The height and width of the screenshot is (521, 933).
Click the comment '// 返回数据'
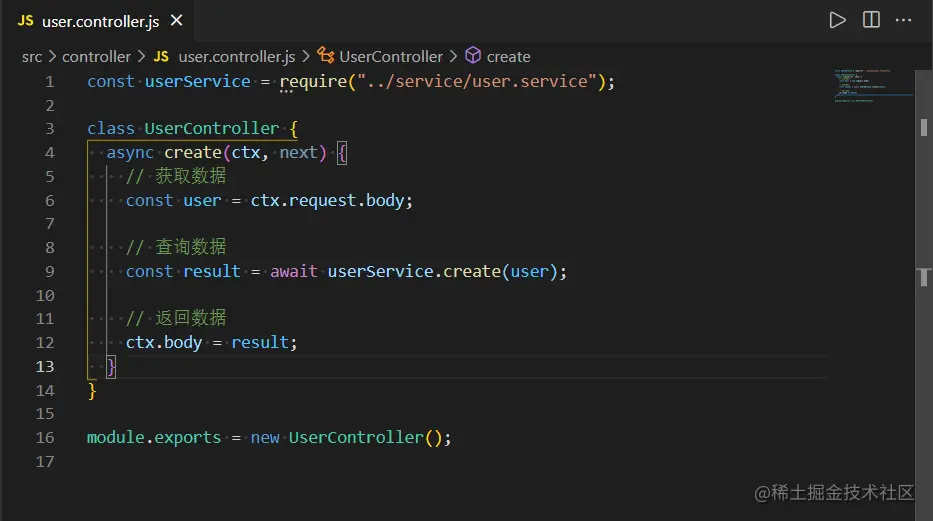[x=176, y=318]
